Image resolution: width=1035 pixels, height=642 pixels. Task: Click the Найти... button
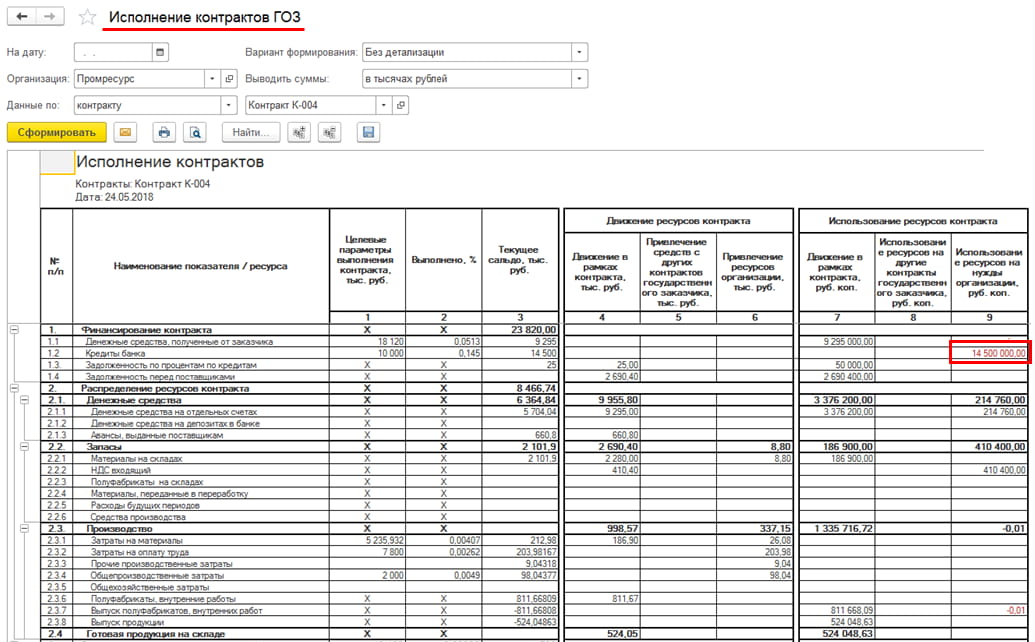251,133
